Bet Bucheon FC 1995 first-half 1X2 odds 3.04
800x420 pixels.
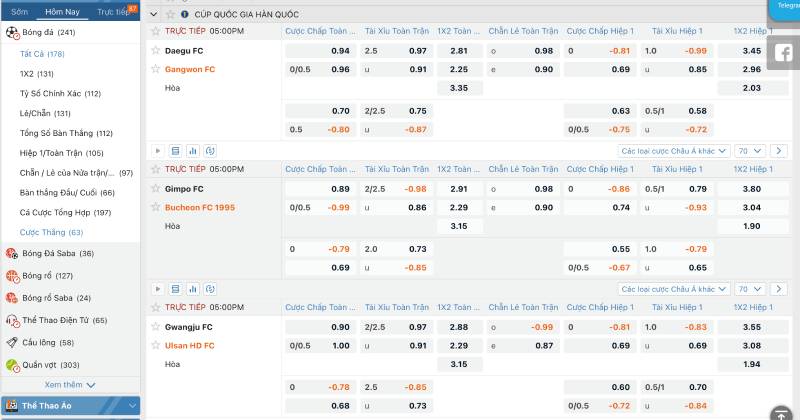point(752,207)
